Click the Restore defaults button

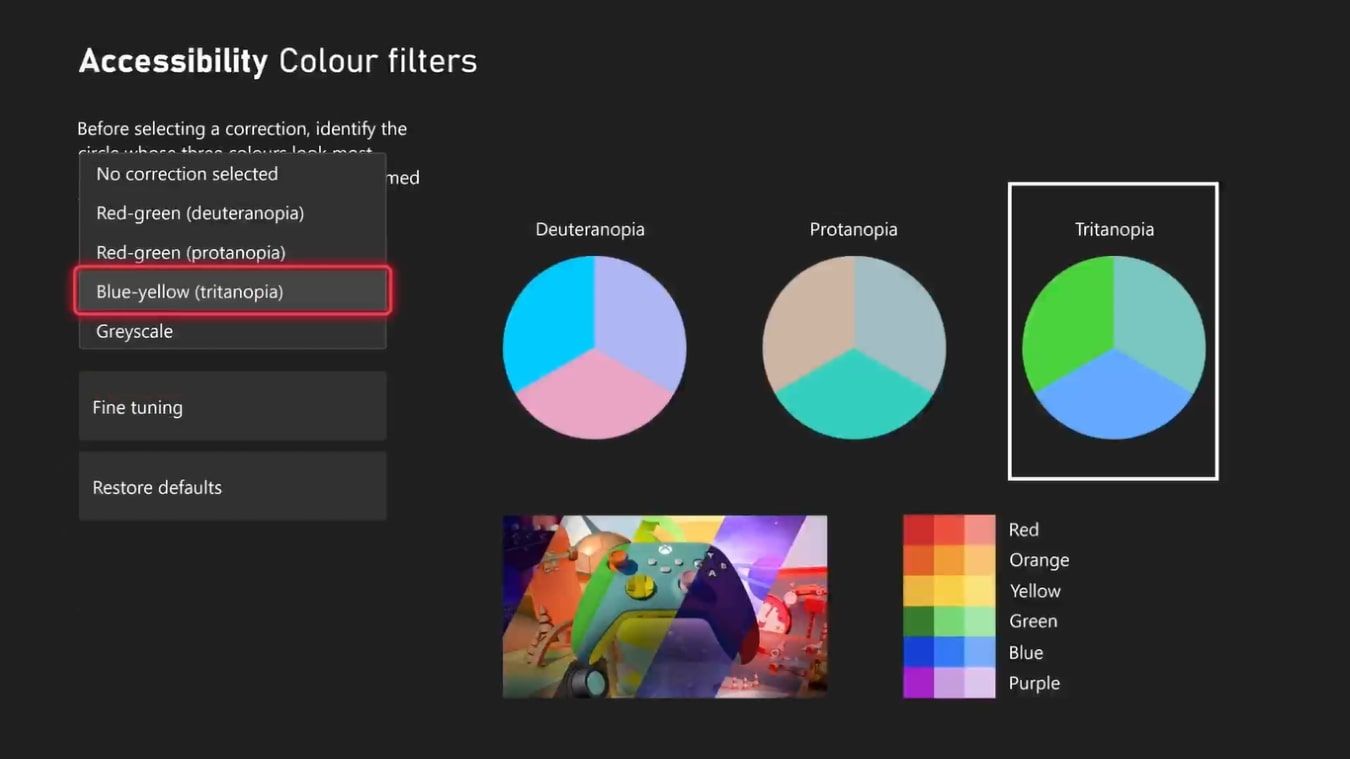[232, 486]
